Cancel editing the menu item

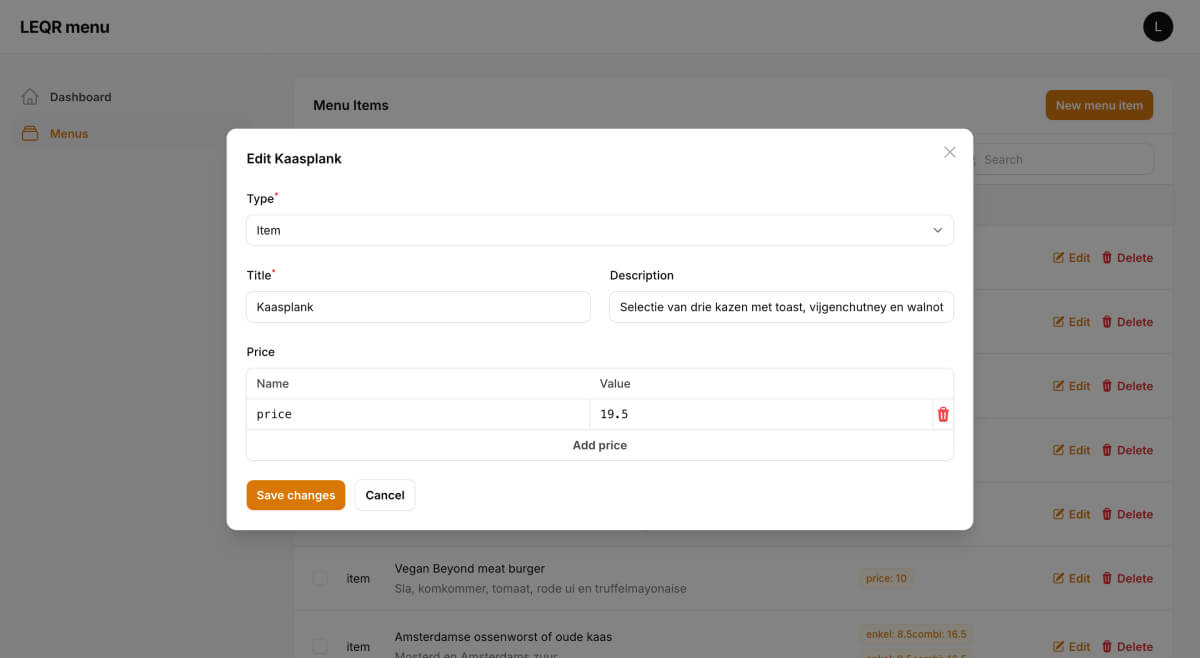coord(384,495)
